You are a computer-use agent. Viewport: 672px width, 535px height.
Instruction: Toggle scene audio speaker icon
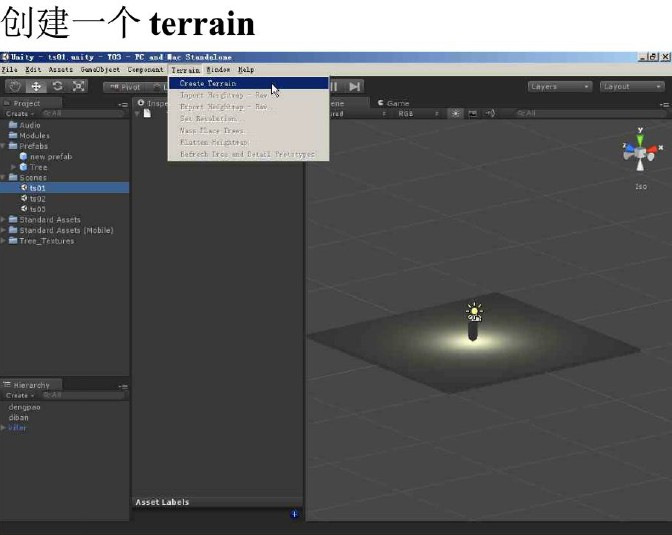[490, 114]
